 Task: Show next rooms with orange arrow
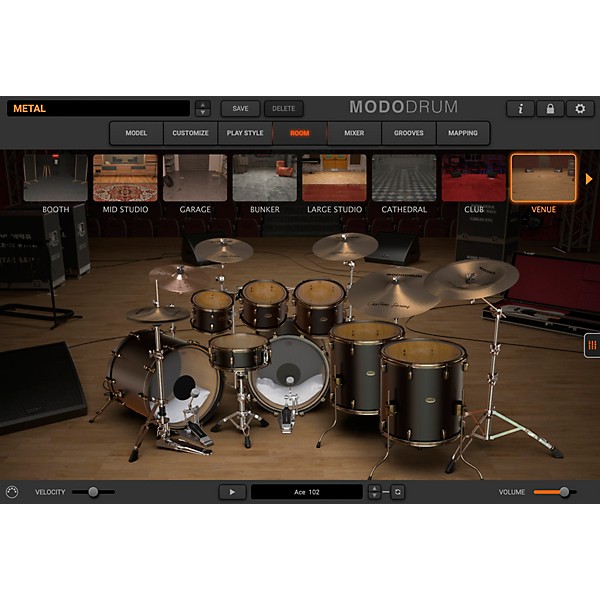coord(589,179)
